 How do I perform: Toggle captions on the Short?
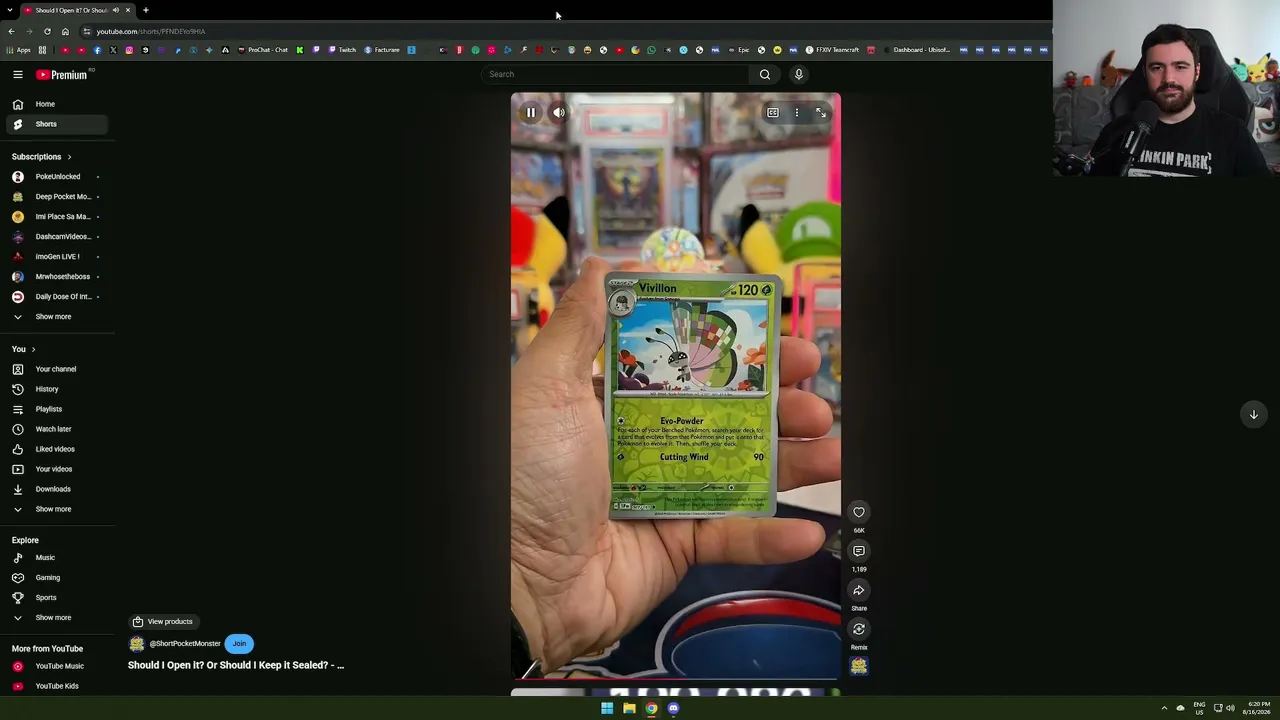773,113
